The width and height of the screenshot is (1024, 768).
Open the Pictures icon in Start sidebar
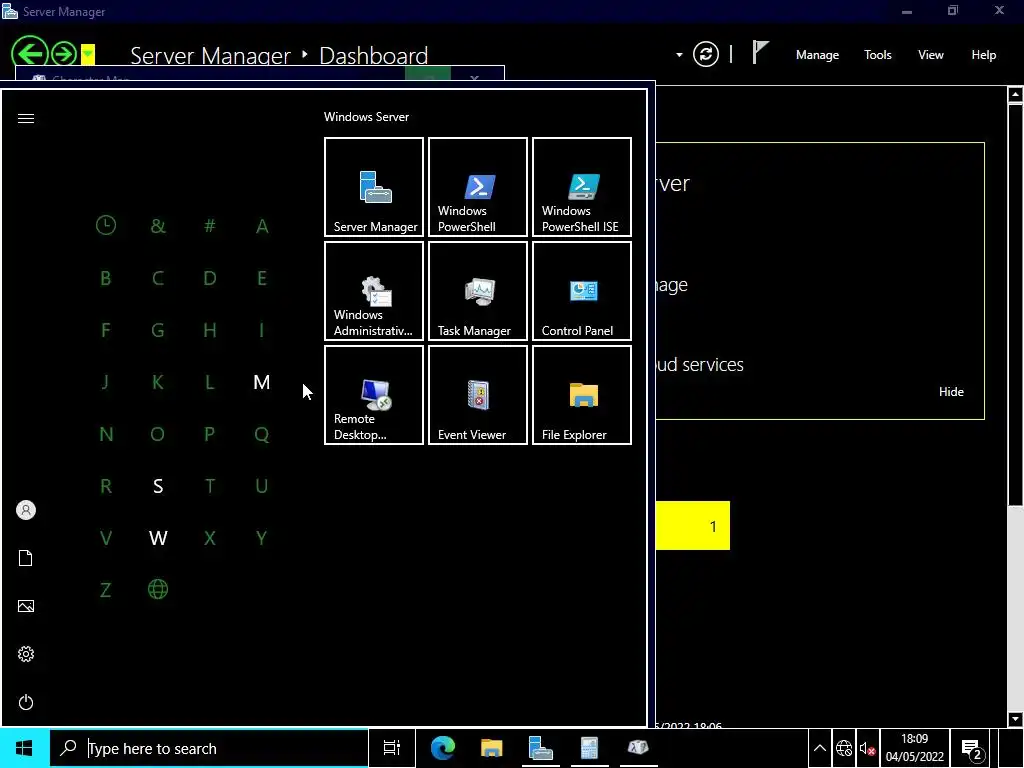(25, 606)
